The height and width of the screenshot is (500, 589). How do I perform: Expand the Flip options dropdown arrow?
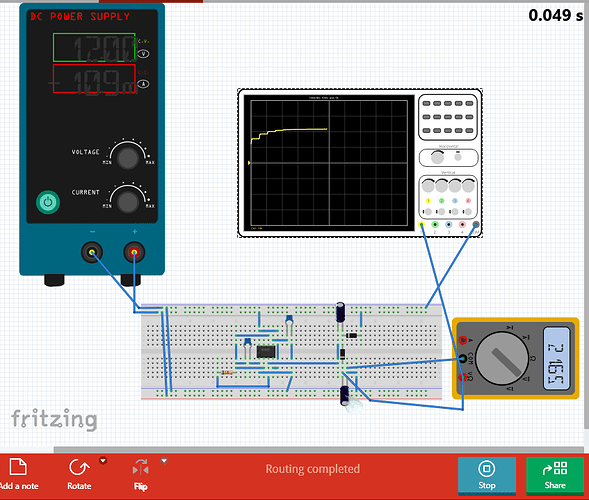tap(164, 460)
